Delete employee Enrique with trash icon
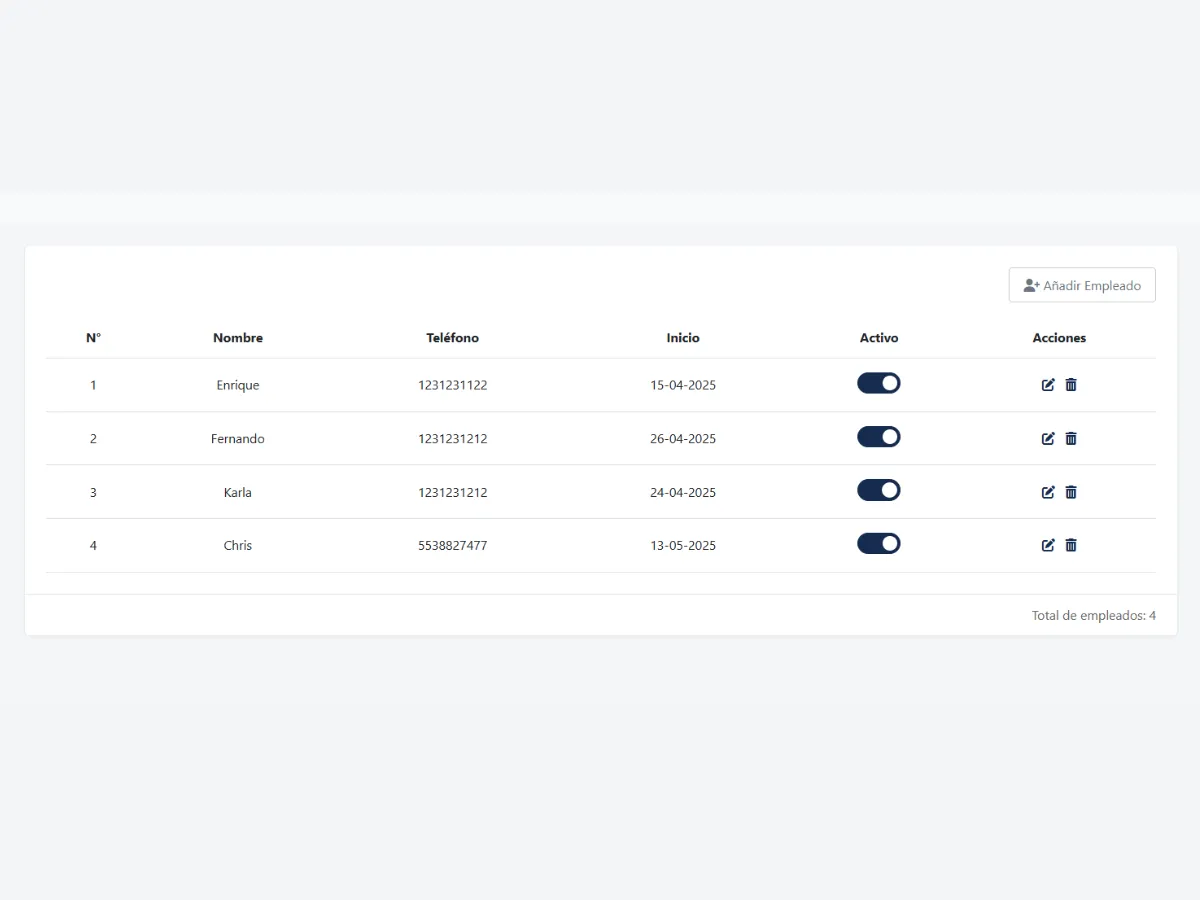 1071,385
